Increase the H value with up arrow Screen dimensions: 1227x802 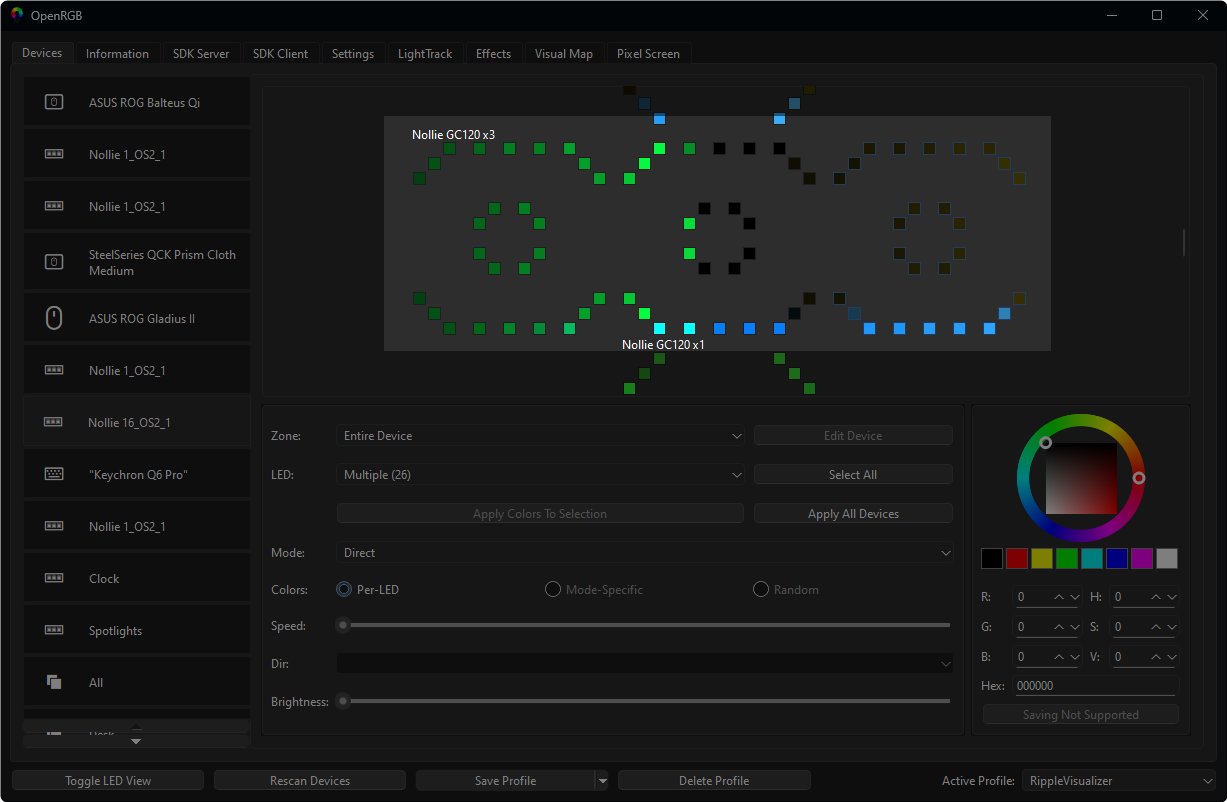(1156, 597)
